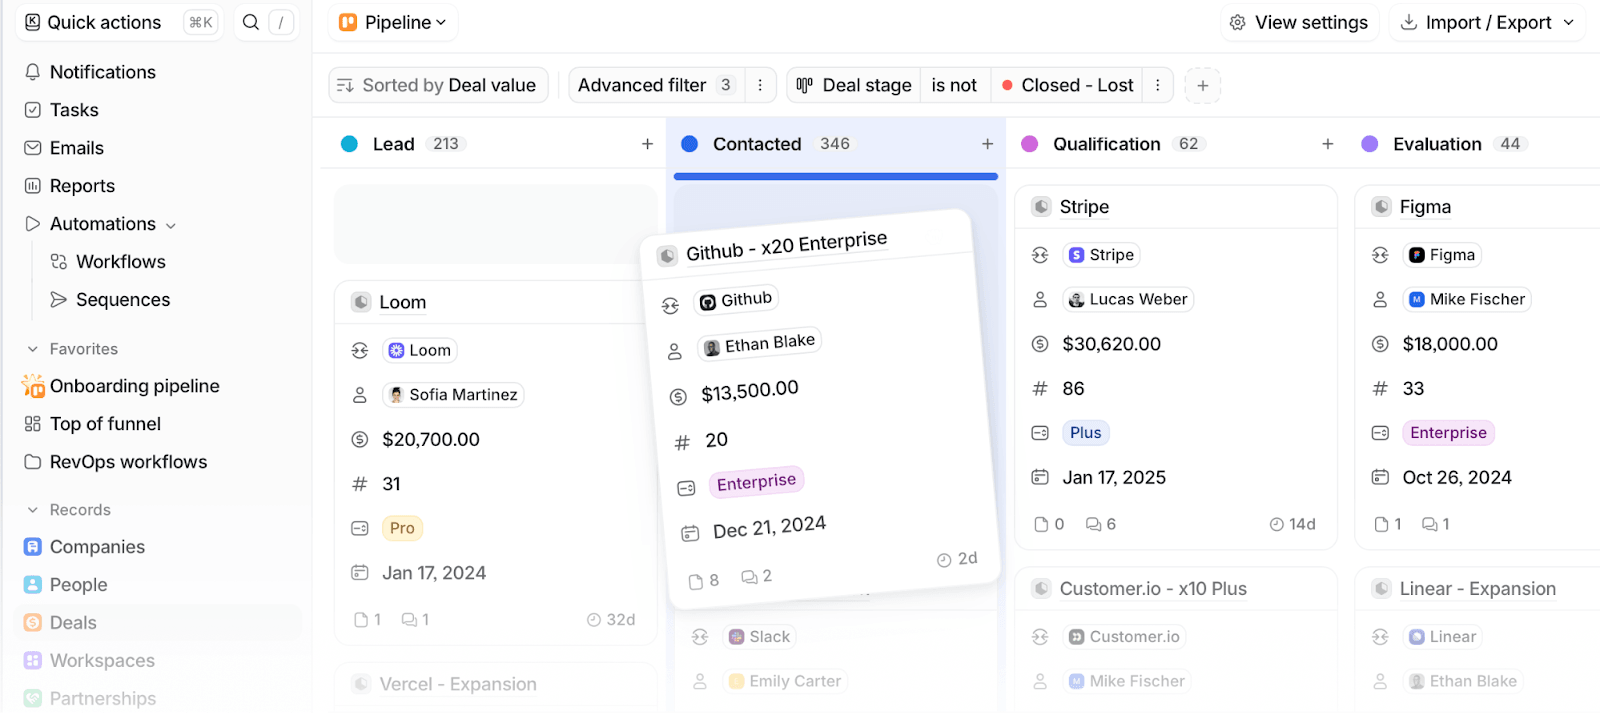Image resolution: width=1600 pixels, height=713 pixels.
Task: Toggle status circle on Figma card
Action: [1381, 207]
